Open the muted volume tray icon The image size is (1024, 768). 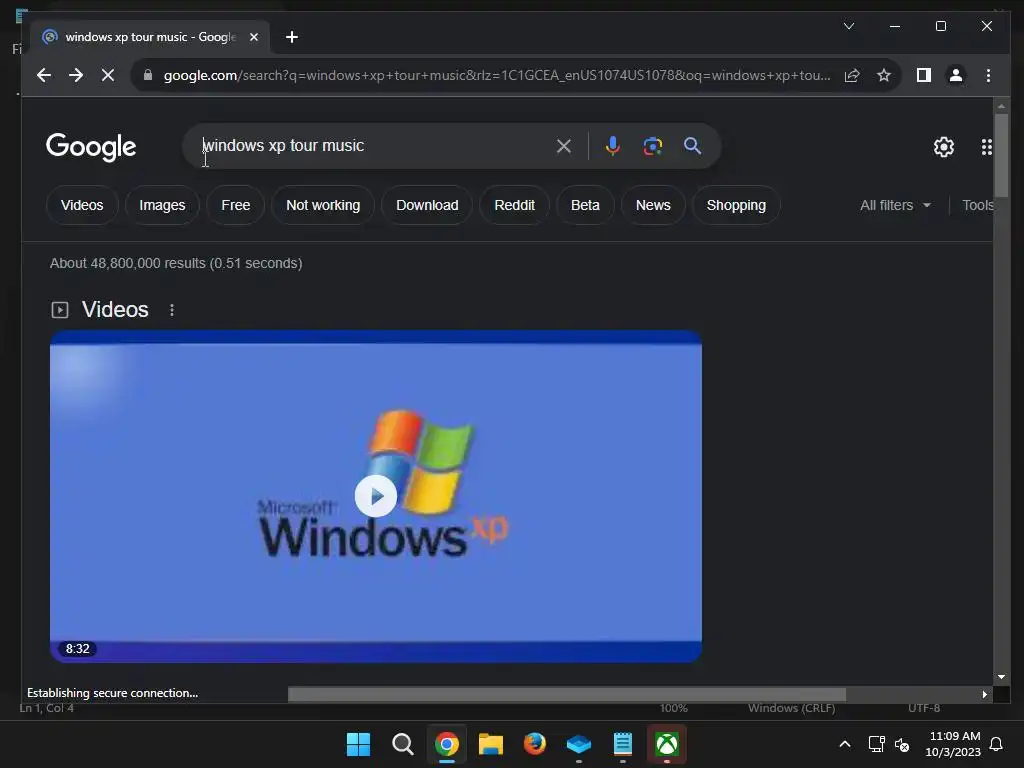pos(902,744)
